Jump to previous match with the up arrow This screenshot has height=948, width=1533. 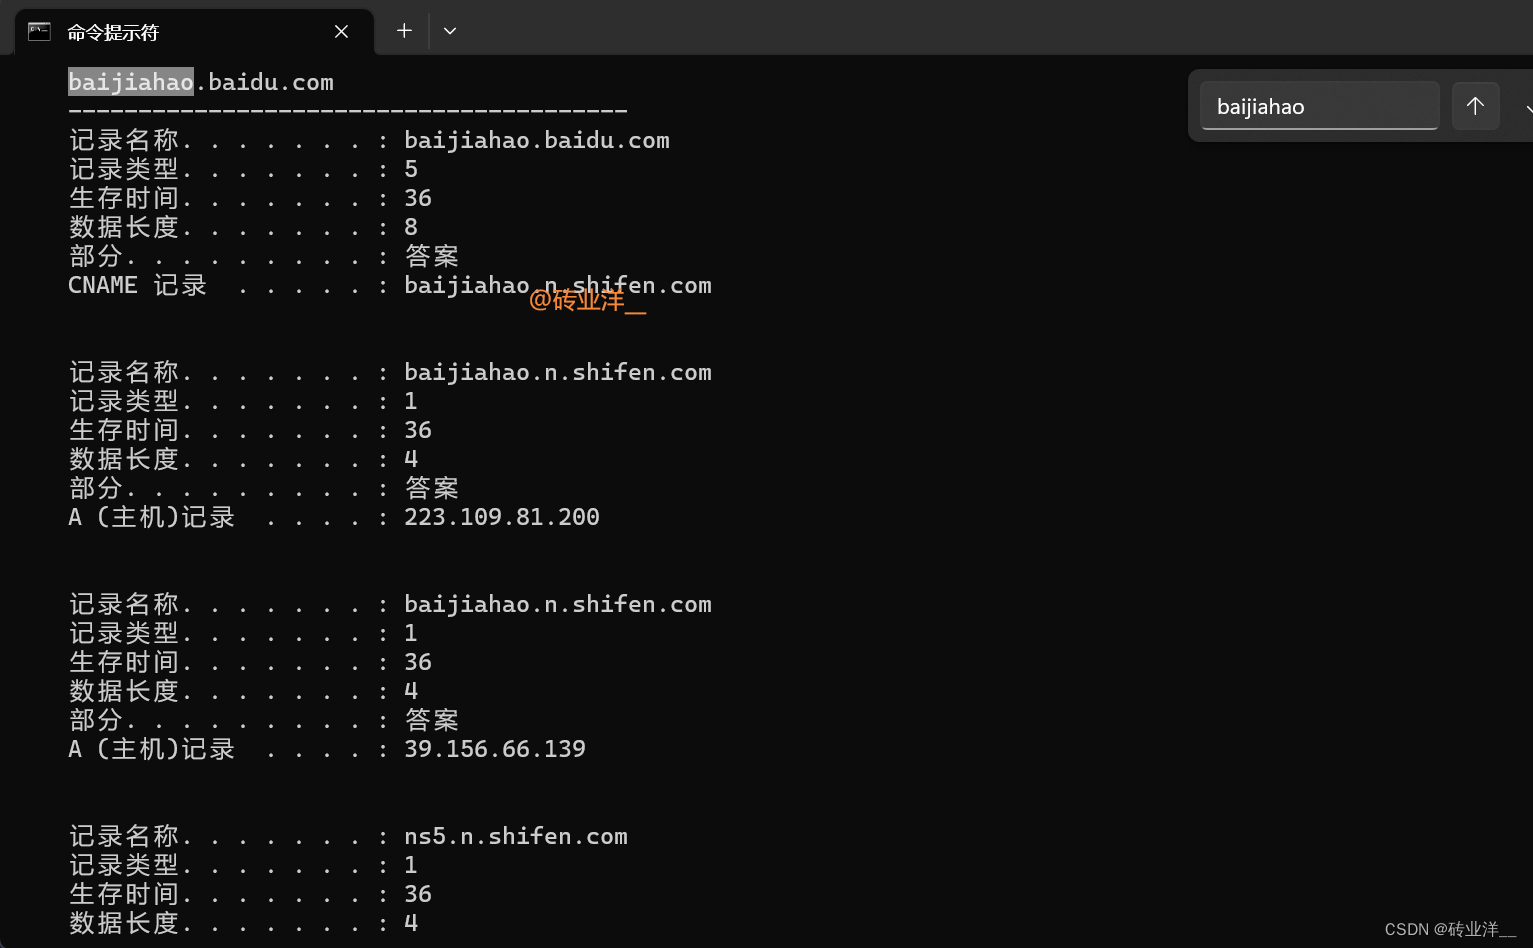1475,106
